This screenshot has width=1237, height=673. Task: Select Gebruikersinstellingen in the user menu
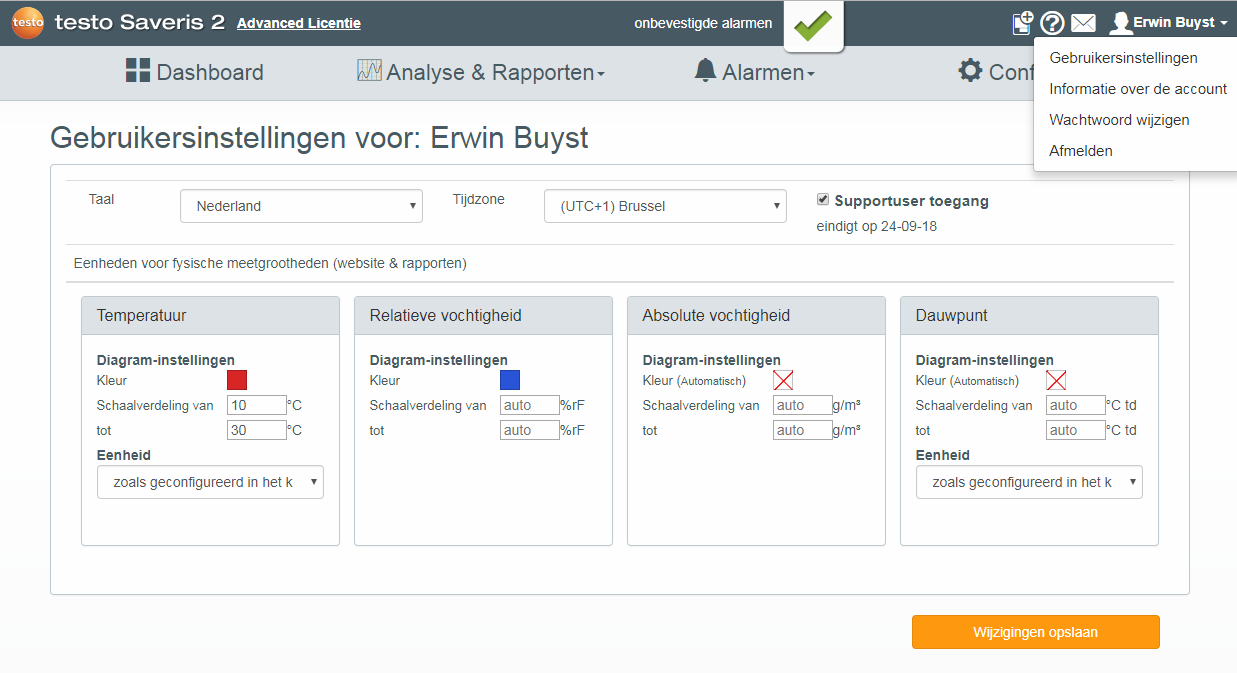pyautogui.click(x=1123, y=58)
